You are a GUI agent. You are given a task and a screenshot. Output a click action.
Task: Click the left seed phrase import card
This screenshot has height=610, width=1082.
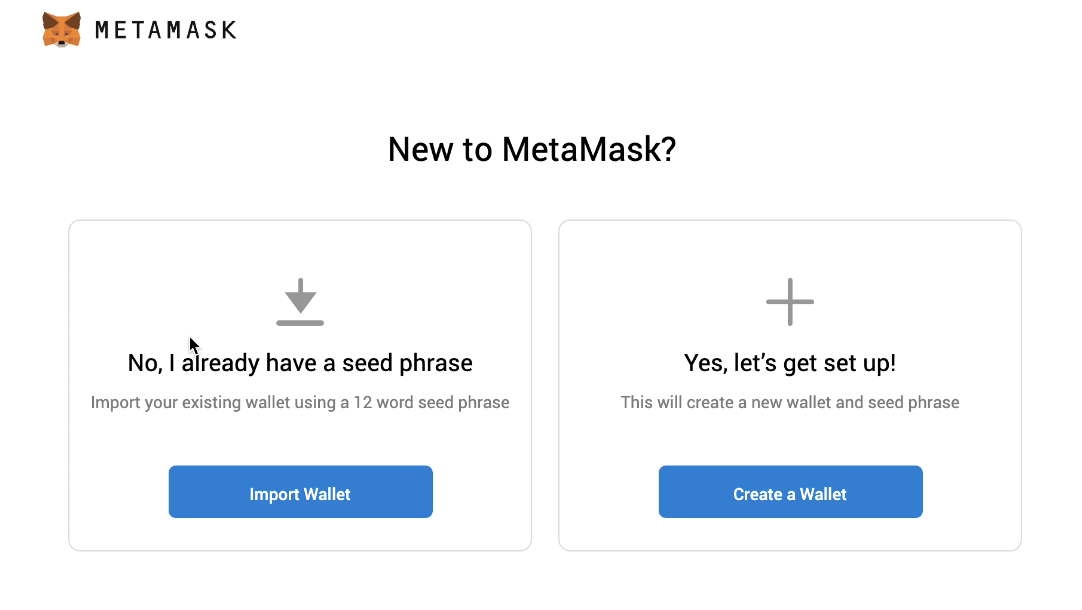click(300, 385)
